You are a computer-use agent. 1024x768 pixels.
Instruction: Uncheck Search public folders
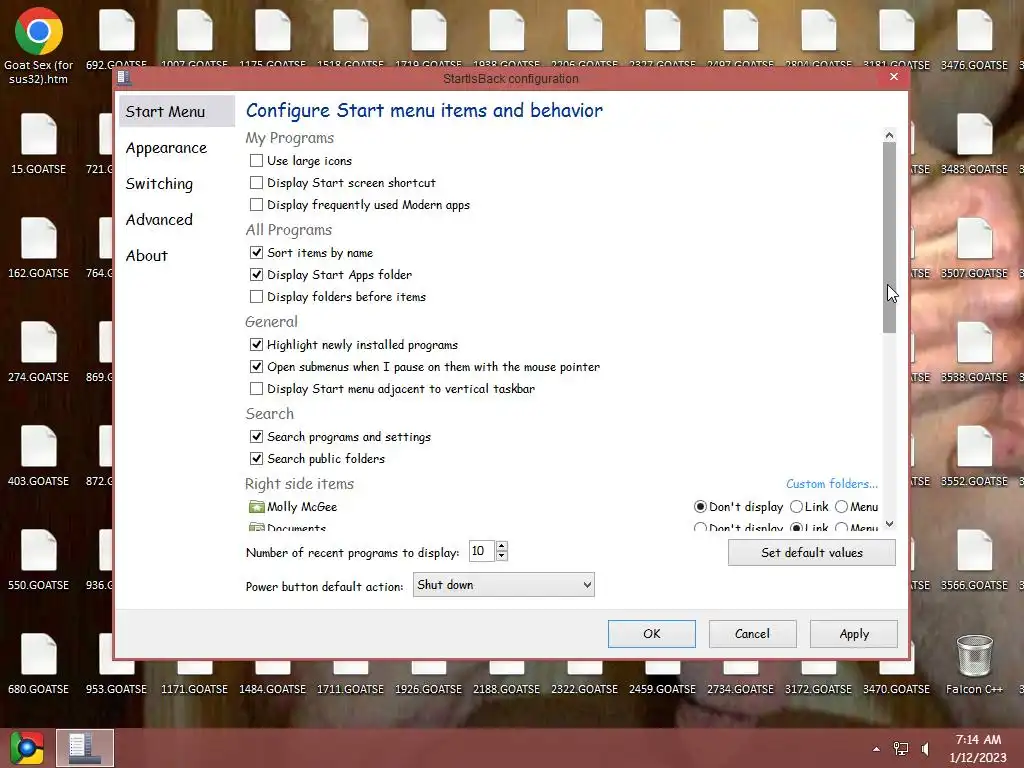[257, 459]
